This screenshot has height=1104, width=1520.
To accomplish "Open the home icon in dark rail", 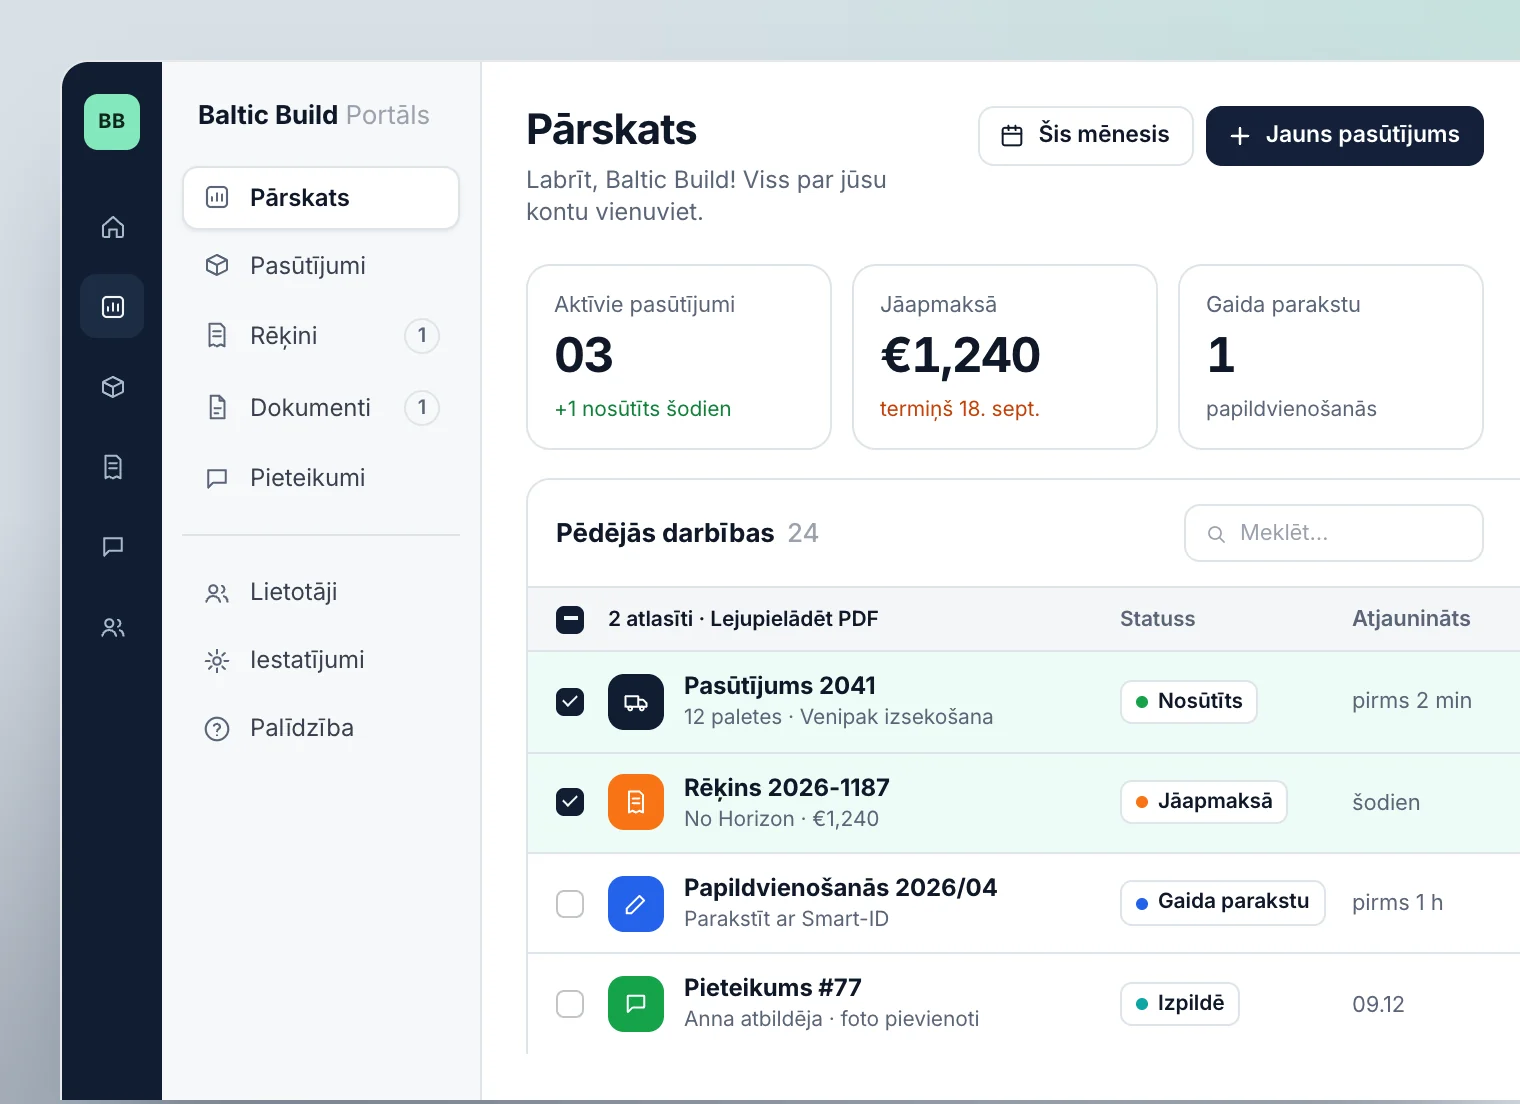I will click(x=113, y=227).
